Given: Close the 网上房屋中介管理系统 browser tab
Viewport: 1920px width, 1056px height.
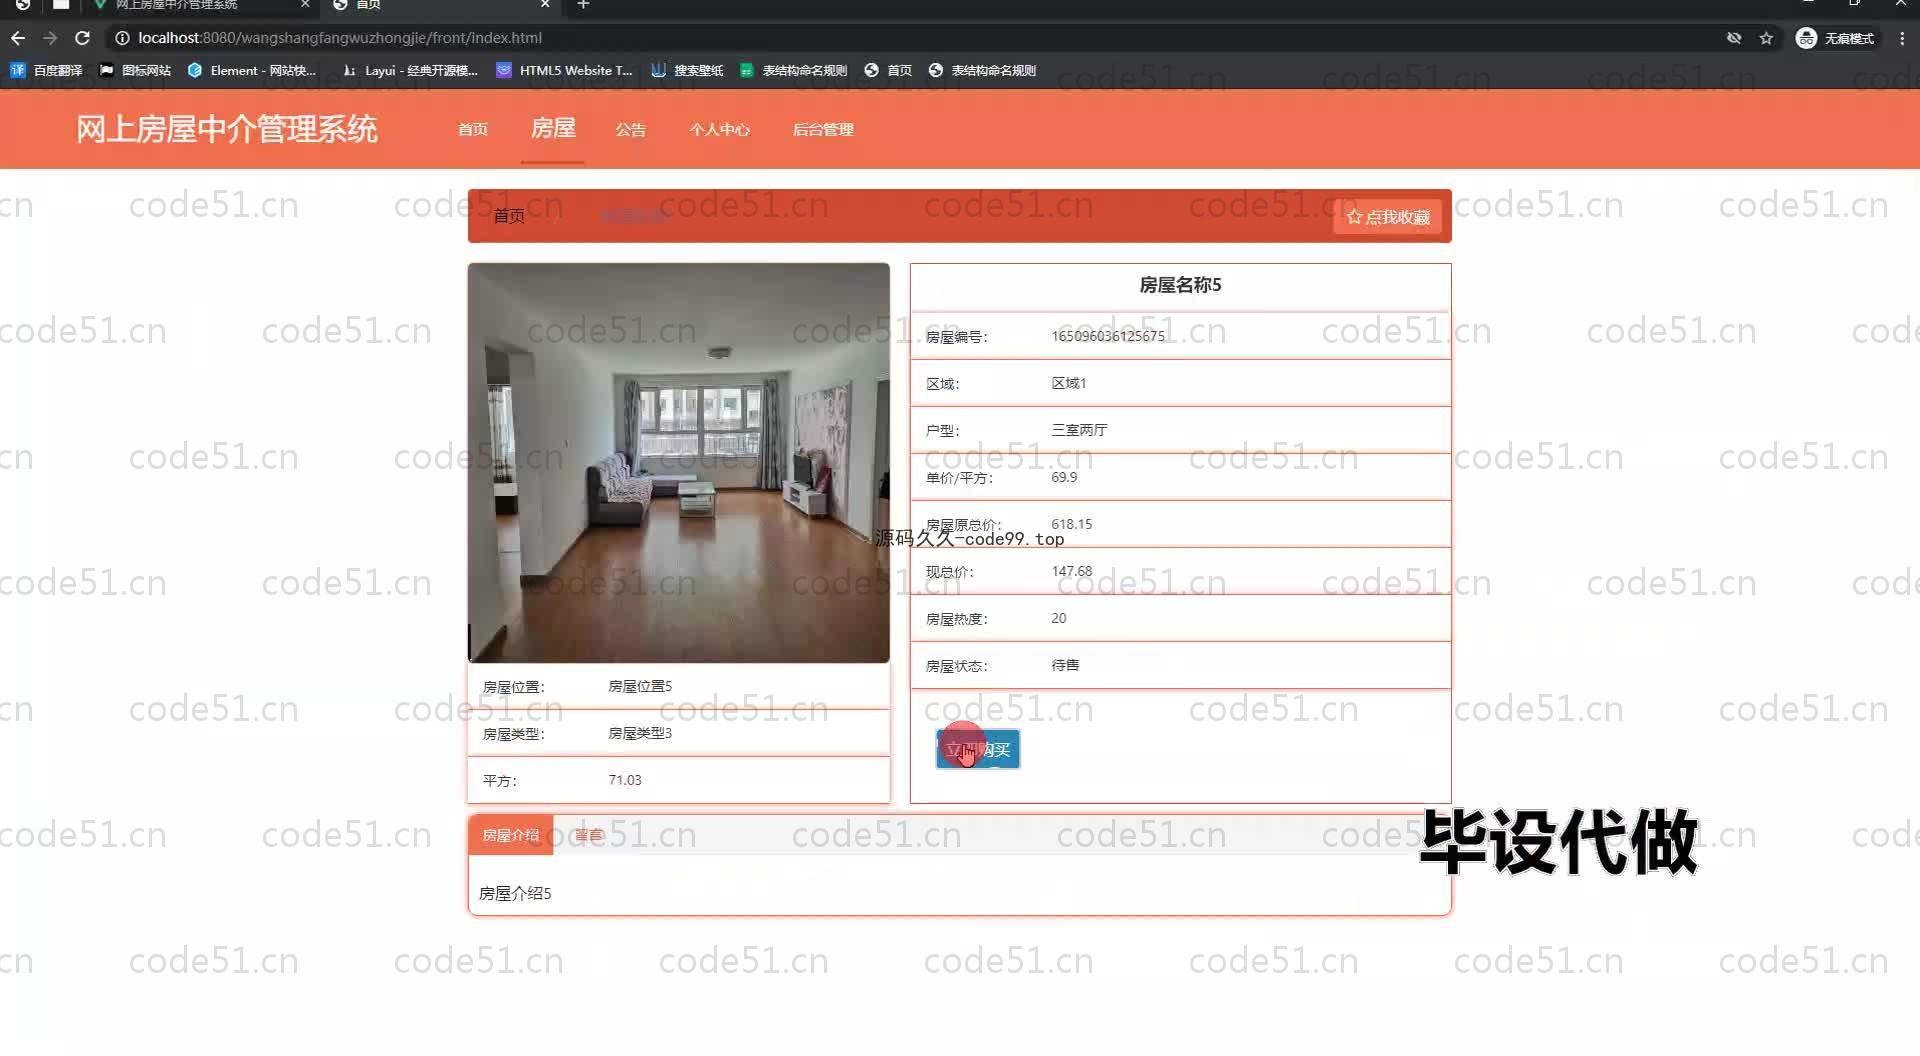Looking at the screenshot, I should [x=305, y=5].
